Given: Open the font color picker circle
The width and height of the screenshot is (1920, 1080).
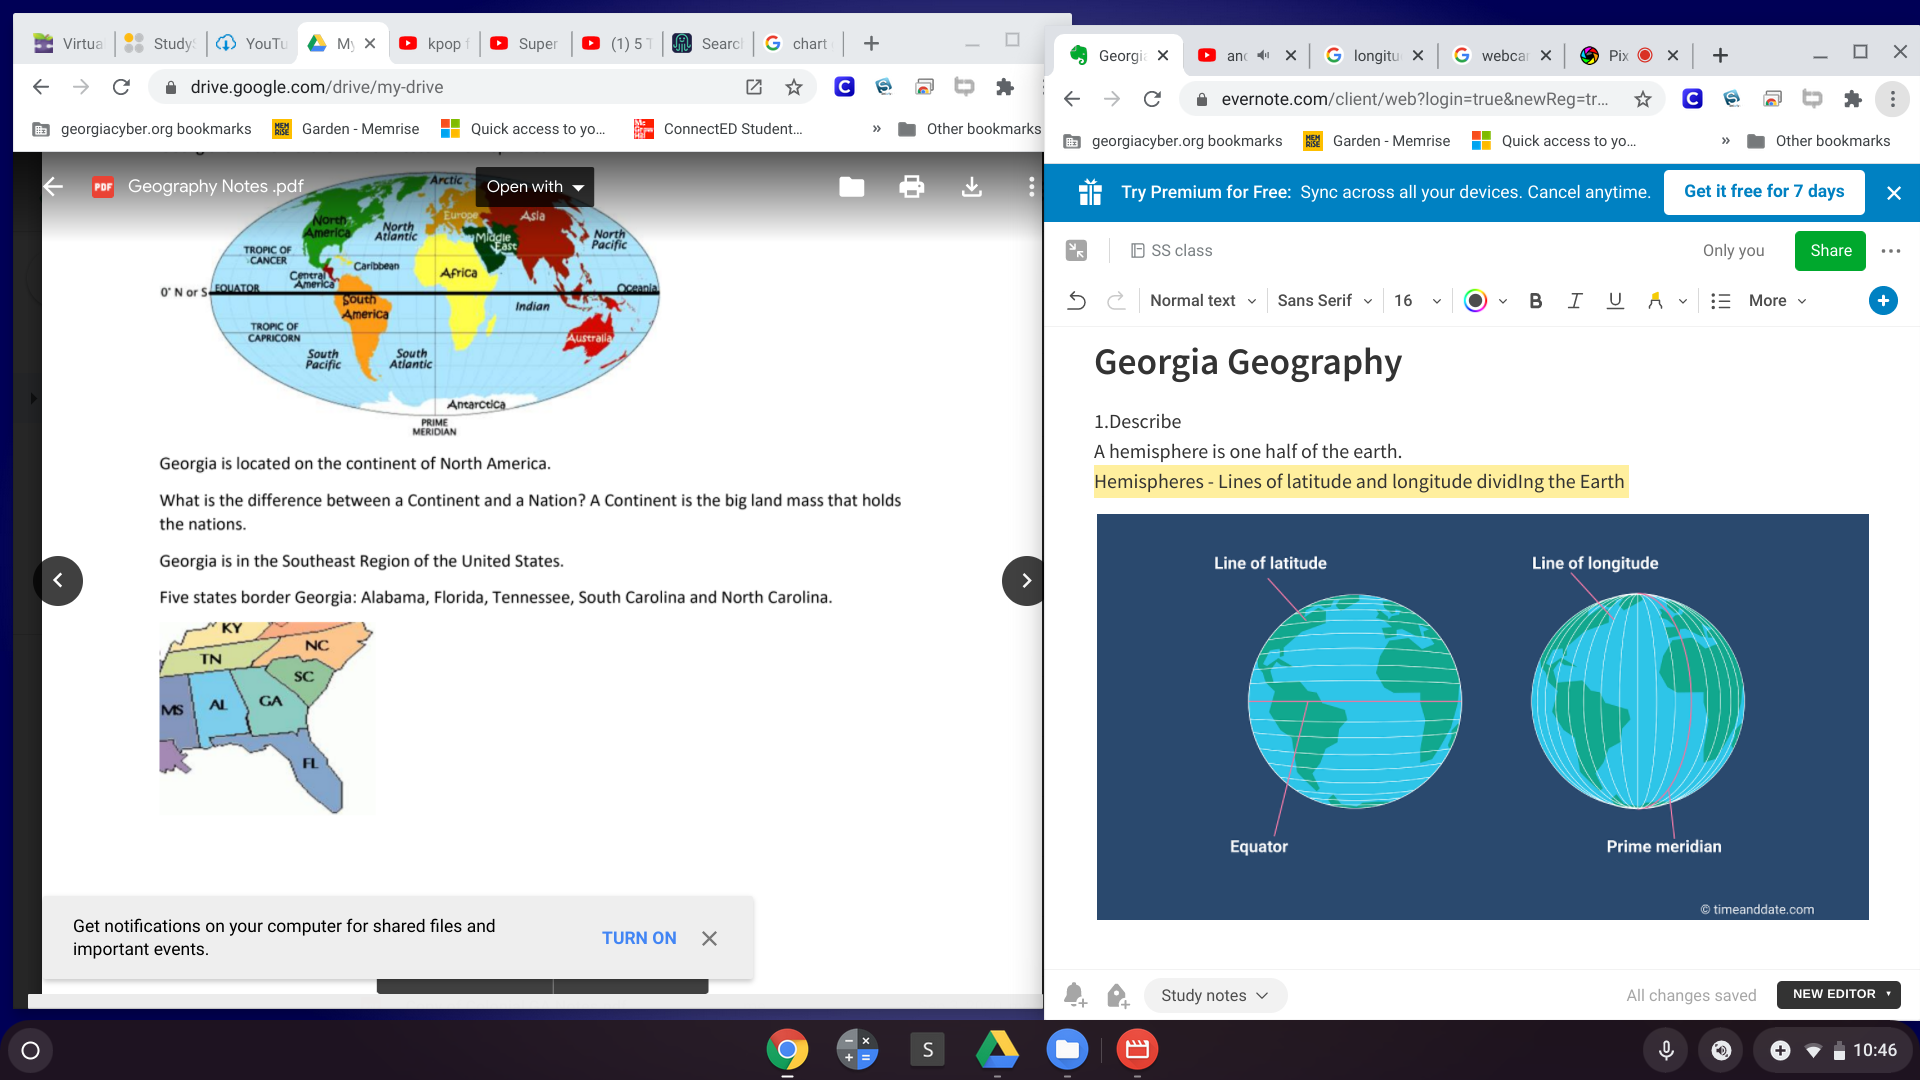Looking at the screenshot, I should point(1475,301).
